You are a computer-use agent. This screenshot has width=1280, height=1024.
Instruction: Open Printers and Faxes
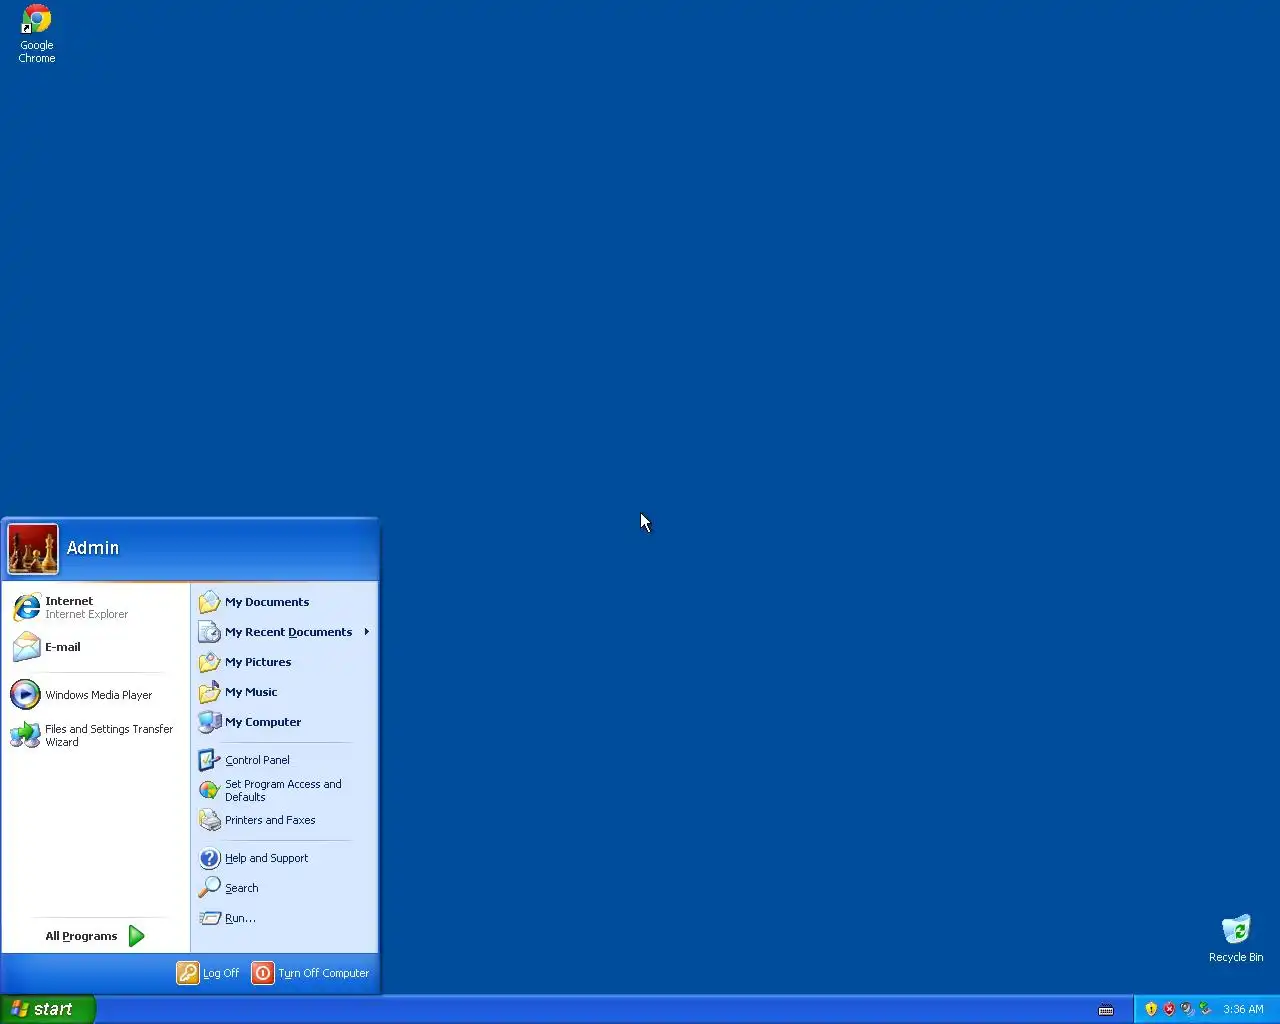285,820
